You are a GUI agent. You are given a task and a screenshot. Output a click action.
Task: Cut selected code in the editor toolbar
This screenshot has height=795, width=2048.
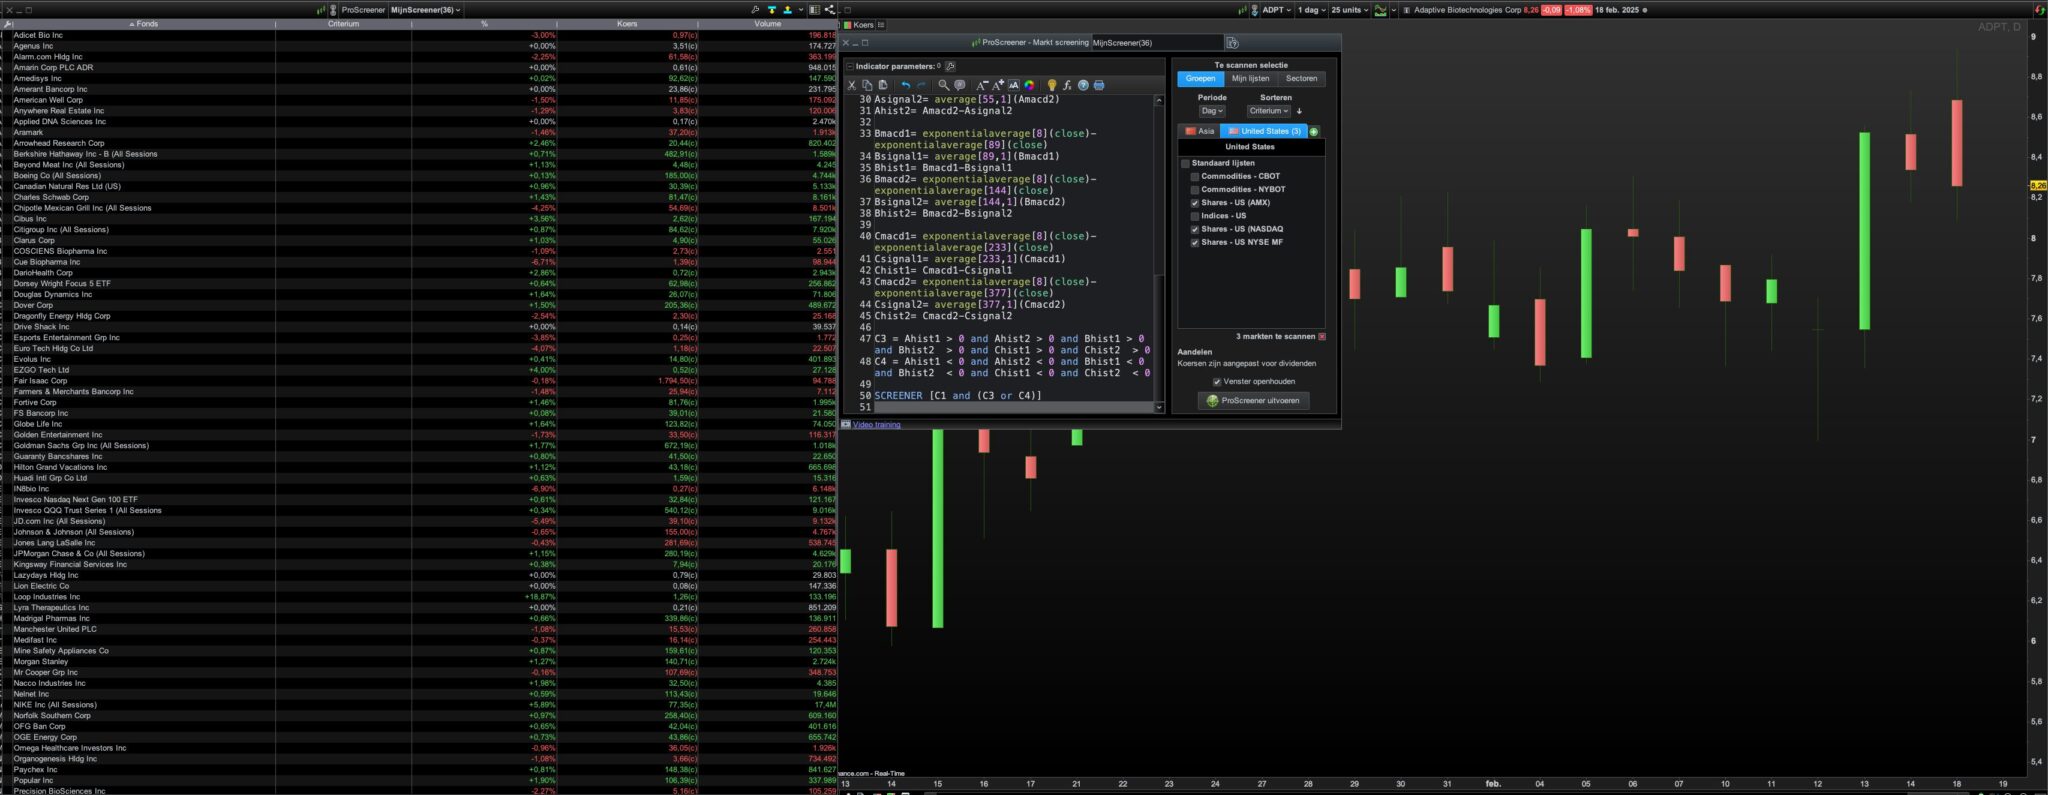point(852,85)
